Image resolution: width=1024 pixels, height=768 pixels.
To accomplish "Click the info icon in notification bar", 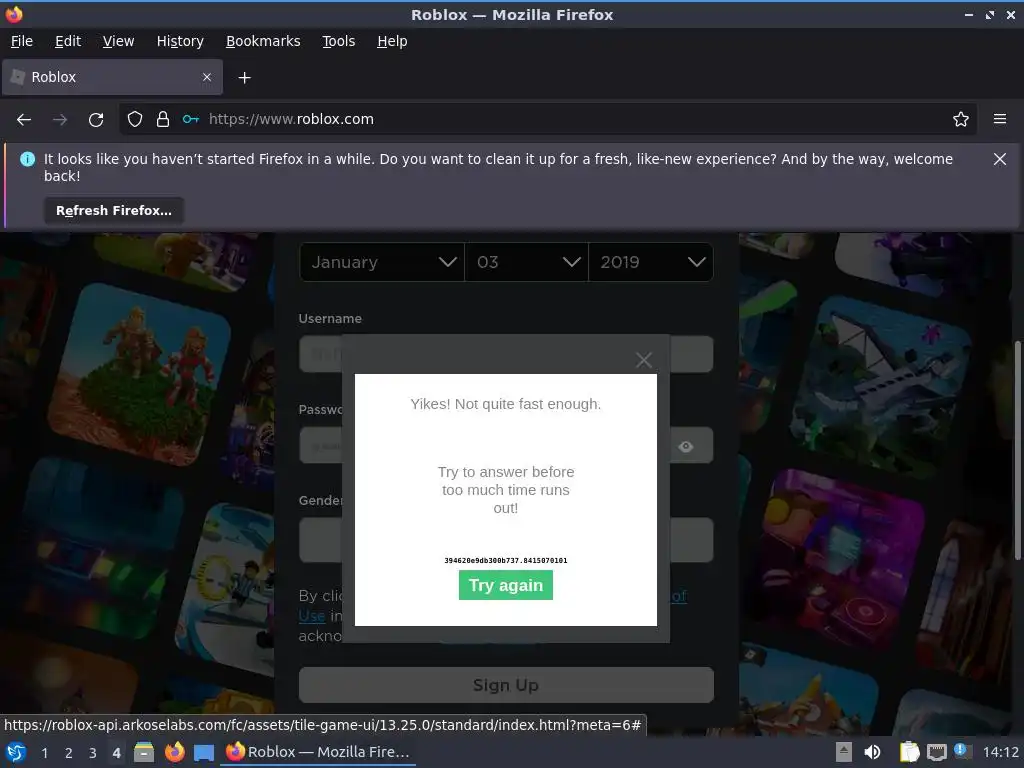I will pos(27,159).
